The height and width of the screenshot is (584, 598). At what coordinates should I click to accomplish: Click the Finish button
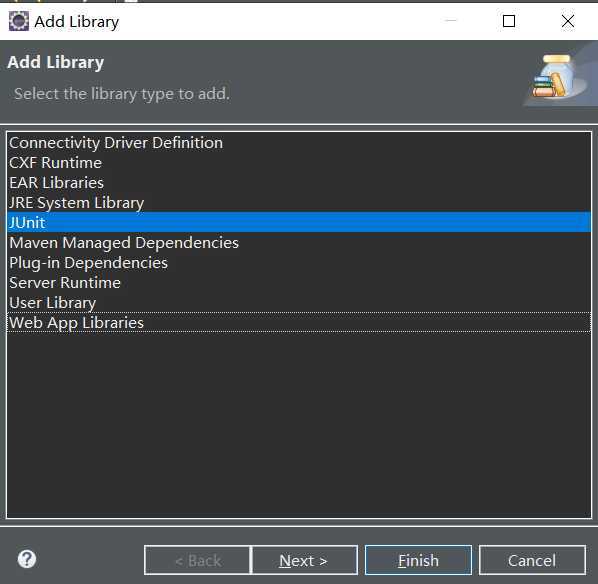point(418,560)
